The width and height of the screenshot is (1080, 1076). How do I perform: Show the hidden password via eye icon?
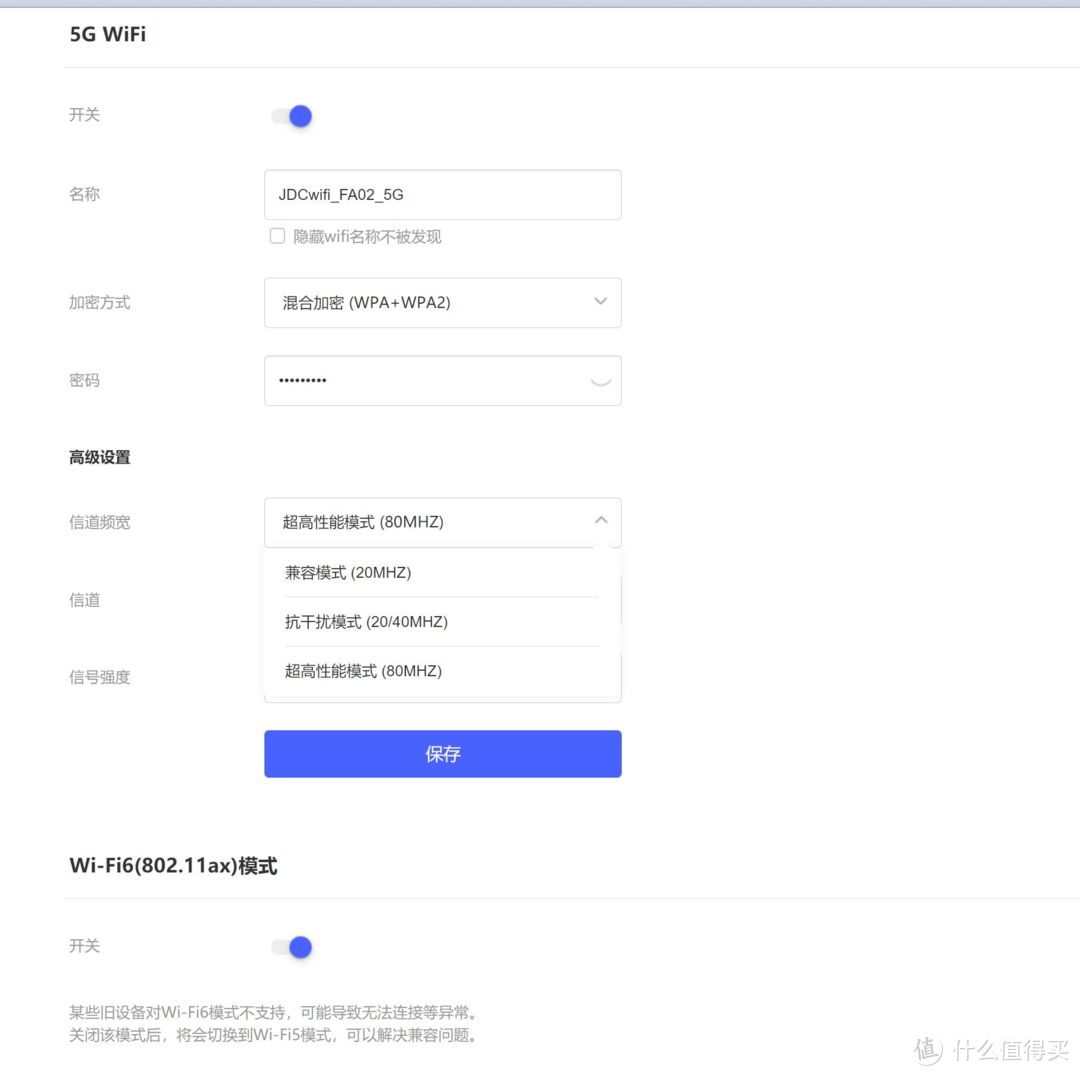[x=599, y=380]
